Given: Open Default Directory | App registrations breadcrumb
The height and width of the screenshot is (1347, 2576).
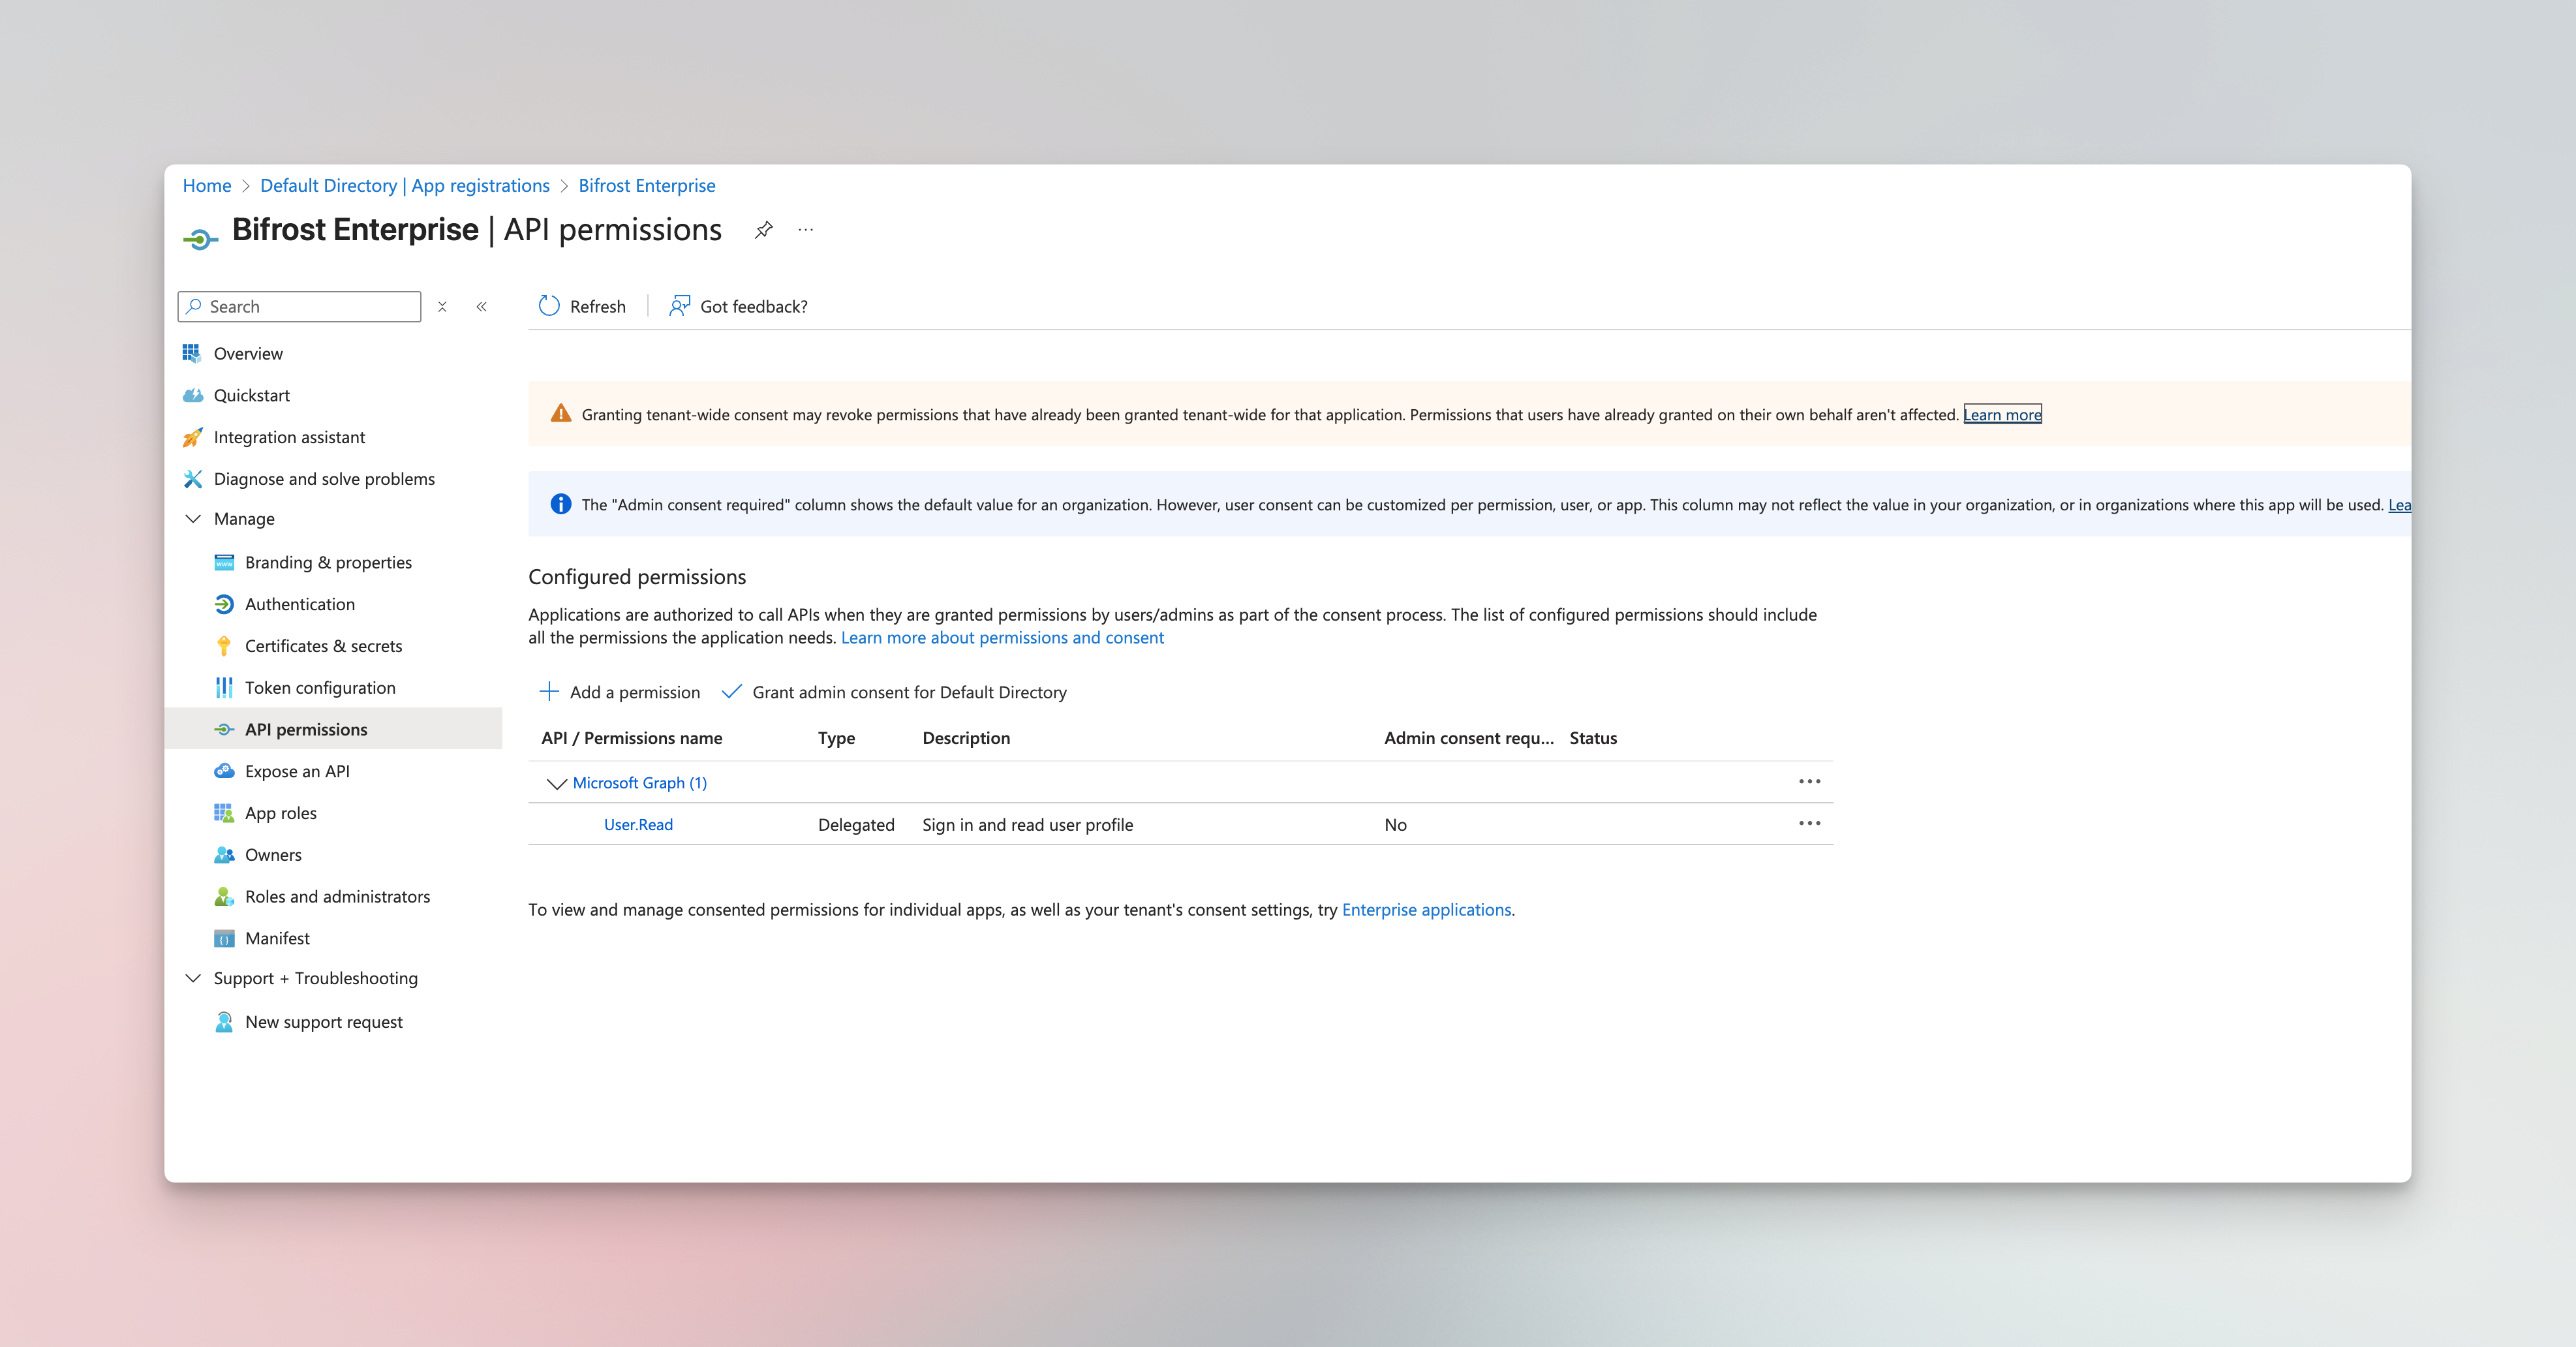Looking at the screenshot, I should click(405, 186).
